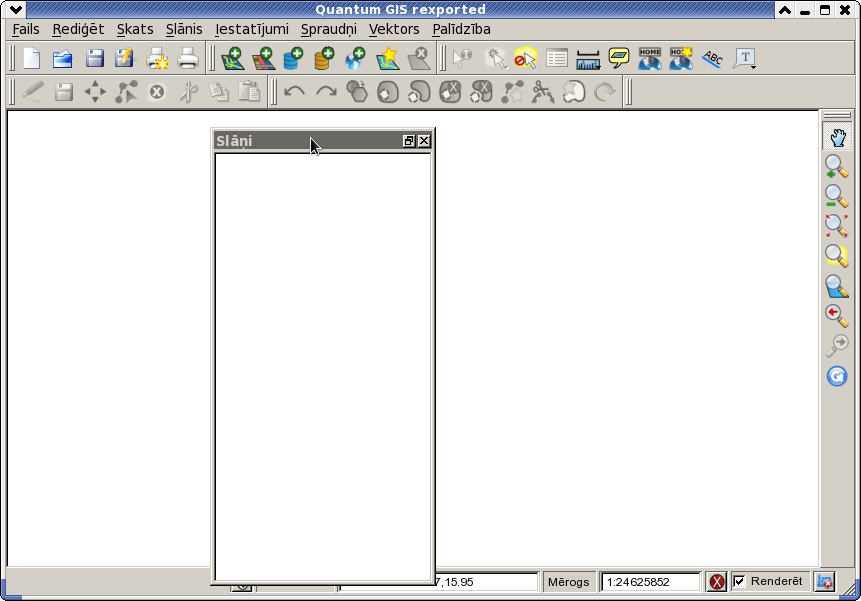Click the Delete Ring icon
The height and width of the screenshot is (601, 861).
point(450,92)
